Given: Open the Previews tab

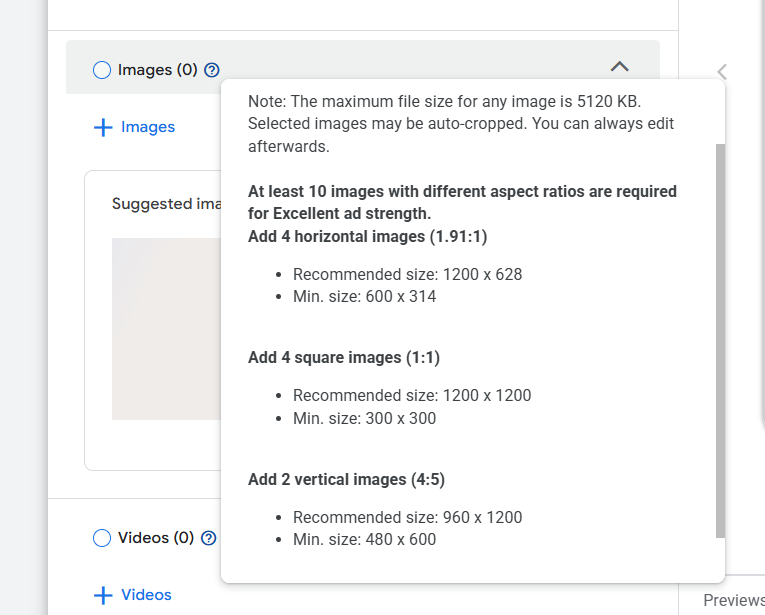Looking at the screenshot, I should point(733,600).
